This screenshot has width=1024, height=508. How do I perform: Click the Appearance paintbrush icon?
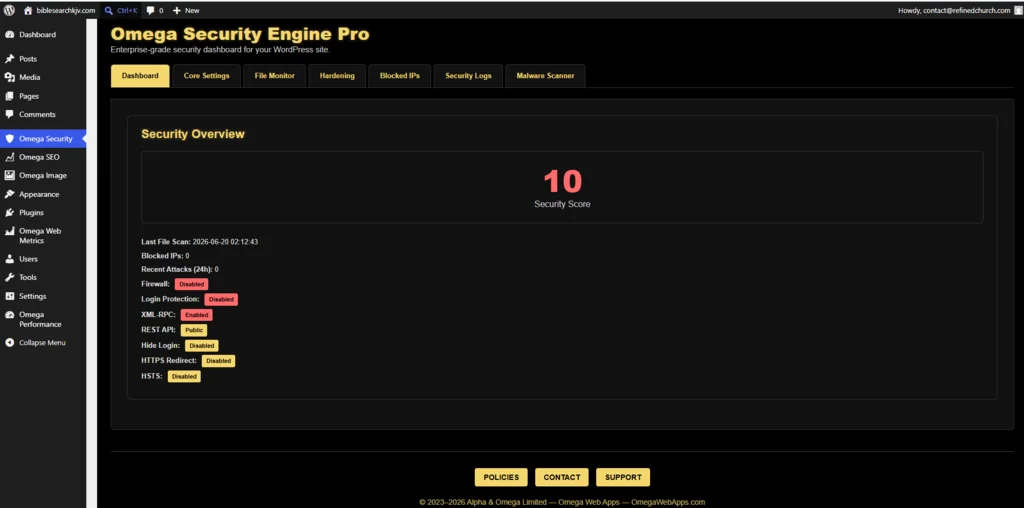tap(9, 195)
